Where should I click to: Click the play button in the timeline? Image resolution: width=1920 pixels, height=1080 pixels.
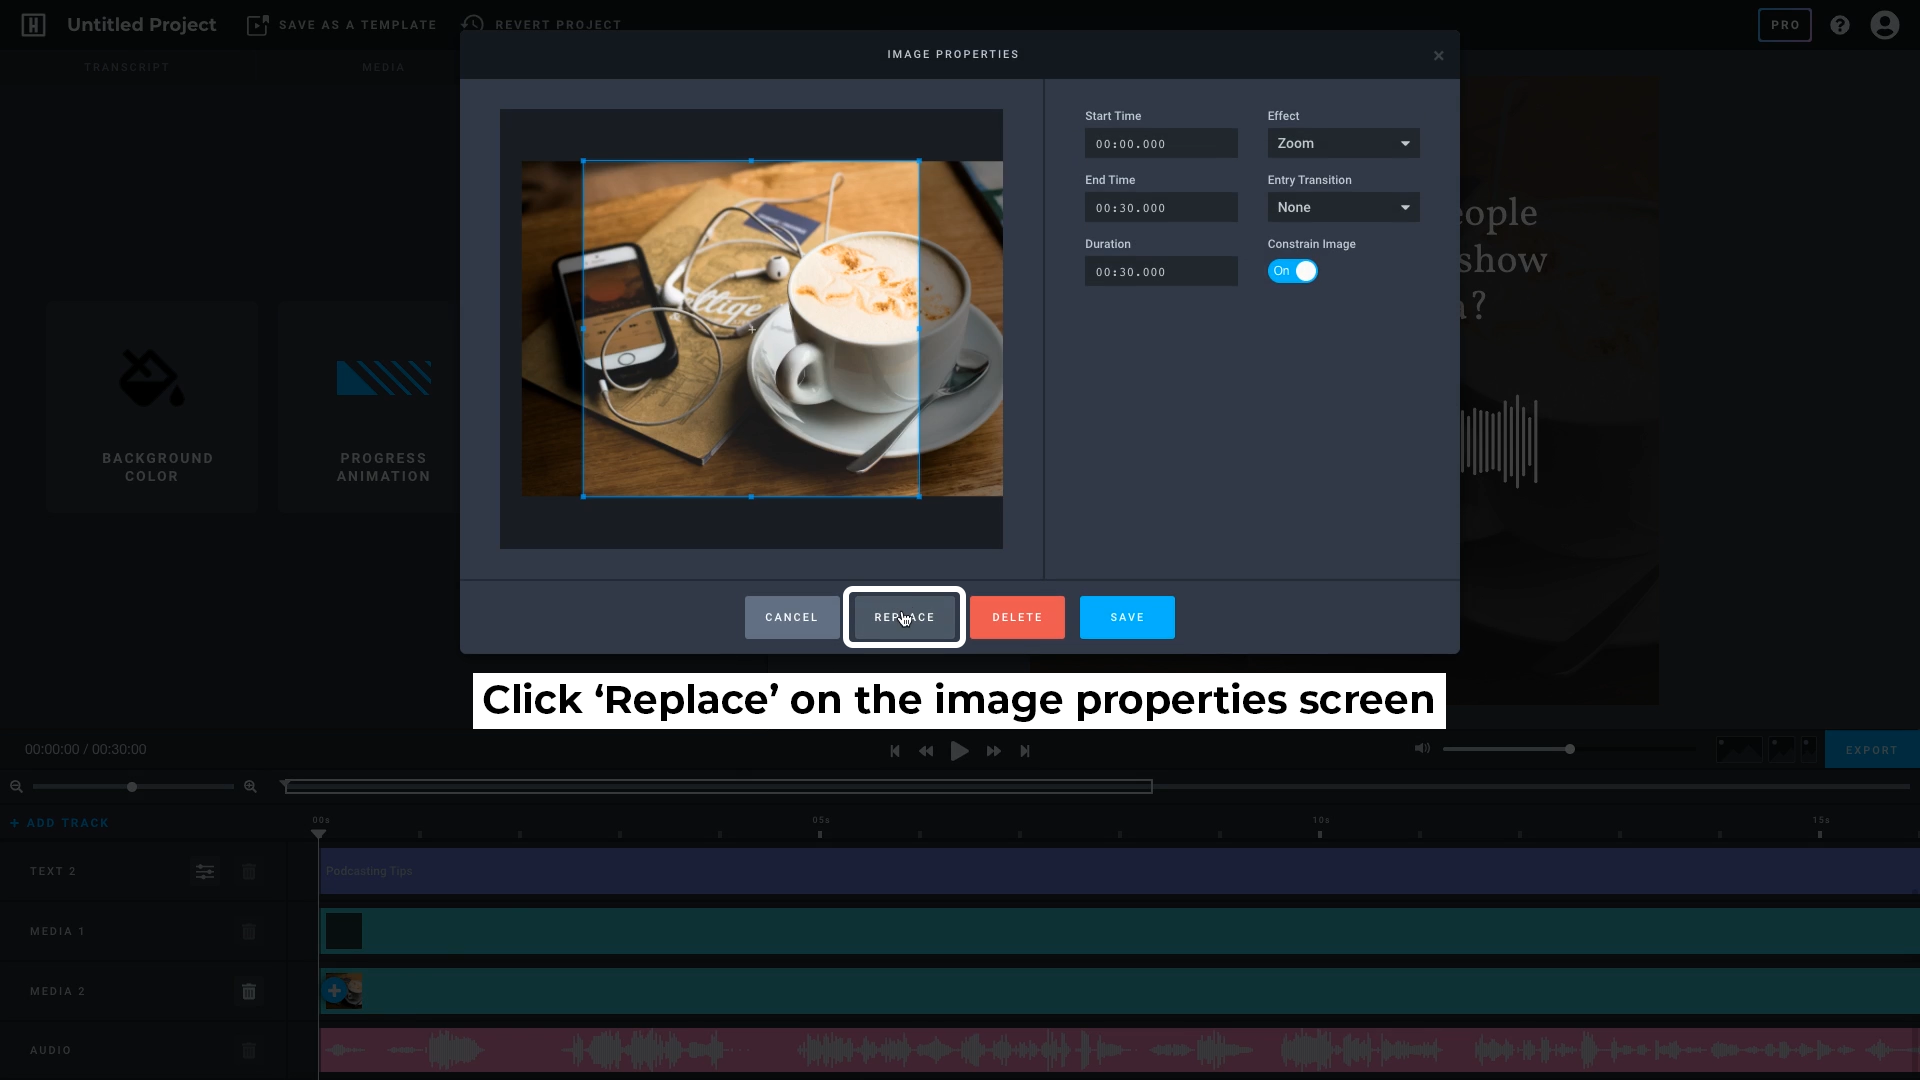(x=960, y=749)
